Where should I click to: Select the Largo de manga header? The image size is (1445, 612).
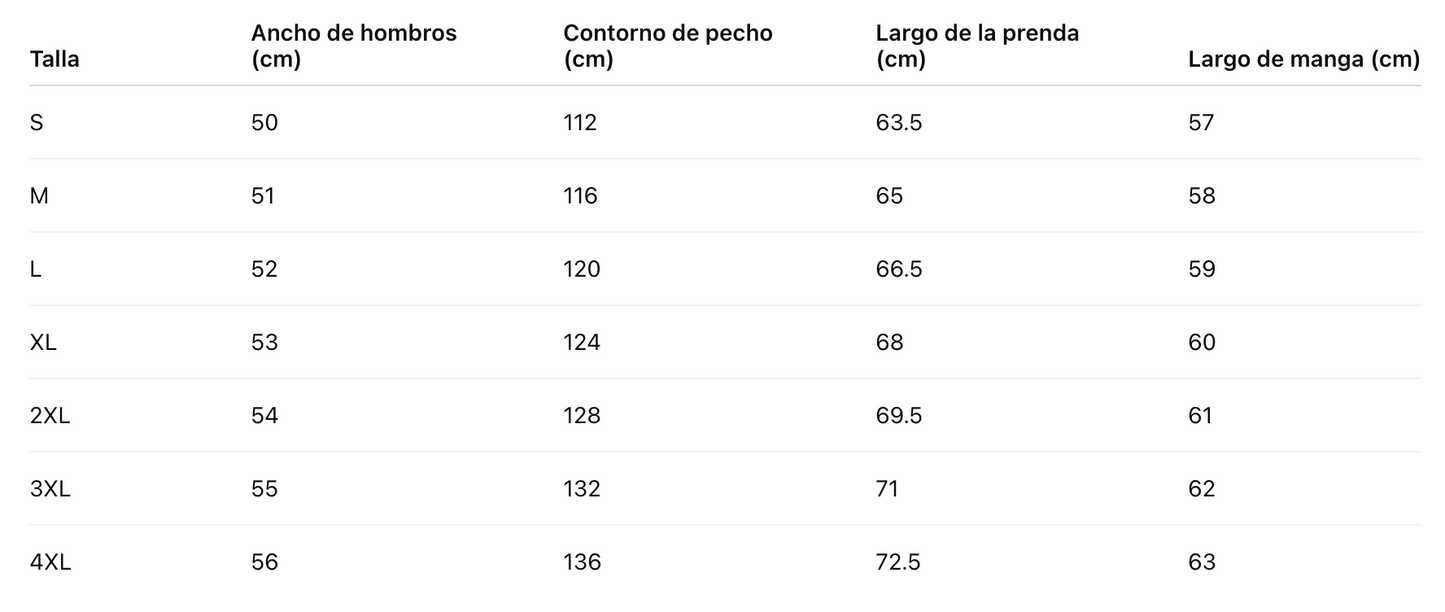[1303, 59]
